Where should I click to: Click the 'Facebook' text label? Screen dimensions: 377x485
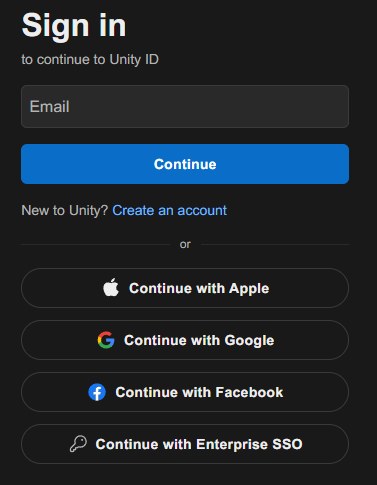[x=249, y=392]
